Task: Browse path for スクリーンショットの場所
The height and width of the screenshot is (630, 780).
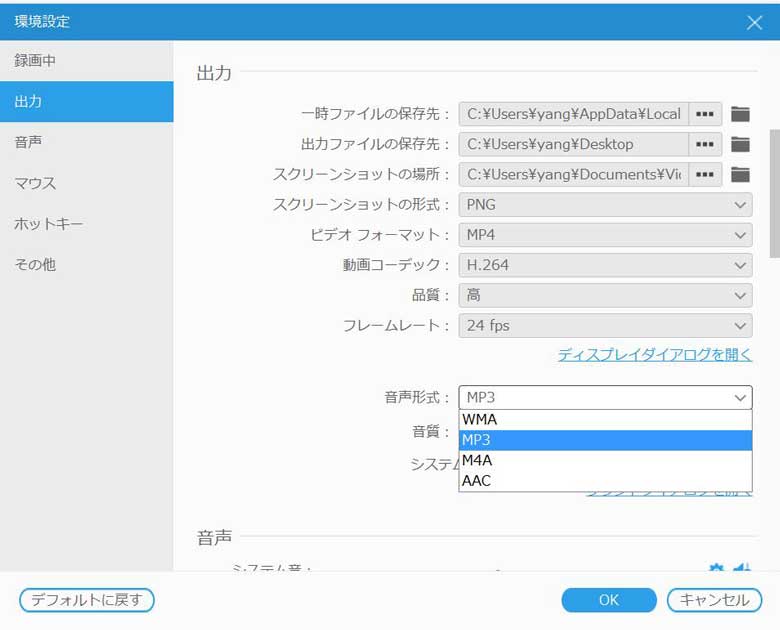Action: tap(705, 175)
